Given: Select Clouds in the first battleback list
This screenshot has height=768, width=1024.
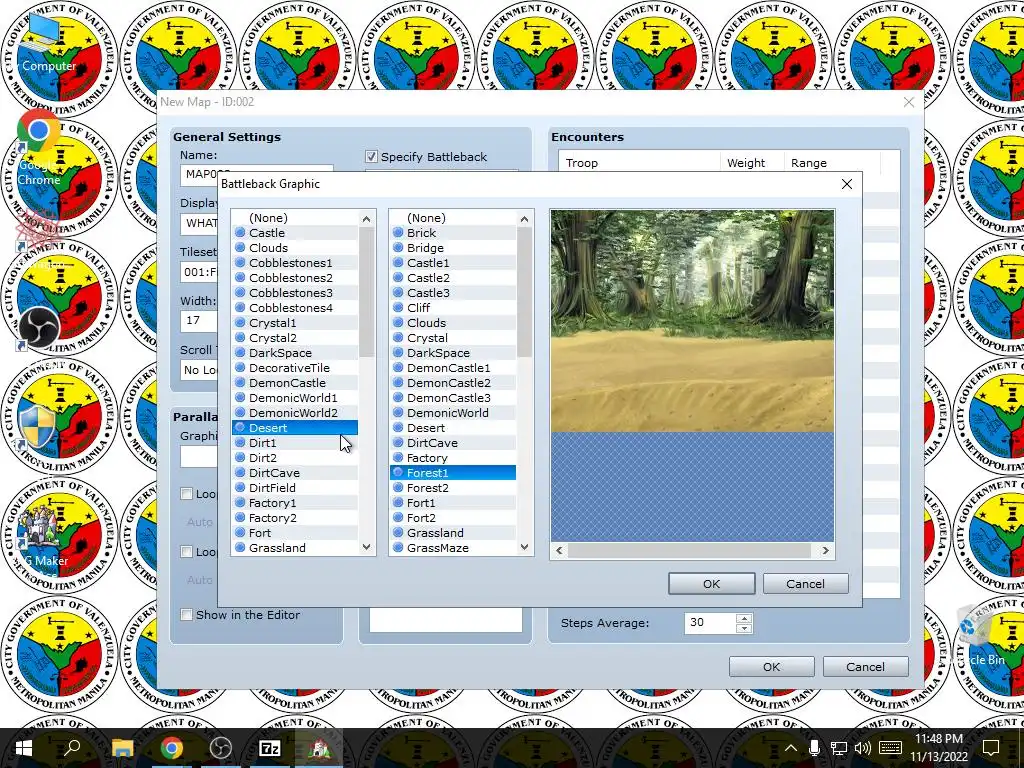Looking at the screenshot, I should click(295, 248).
